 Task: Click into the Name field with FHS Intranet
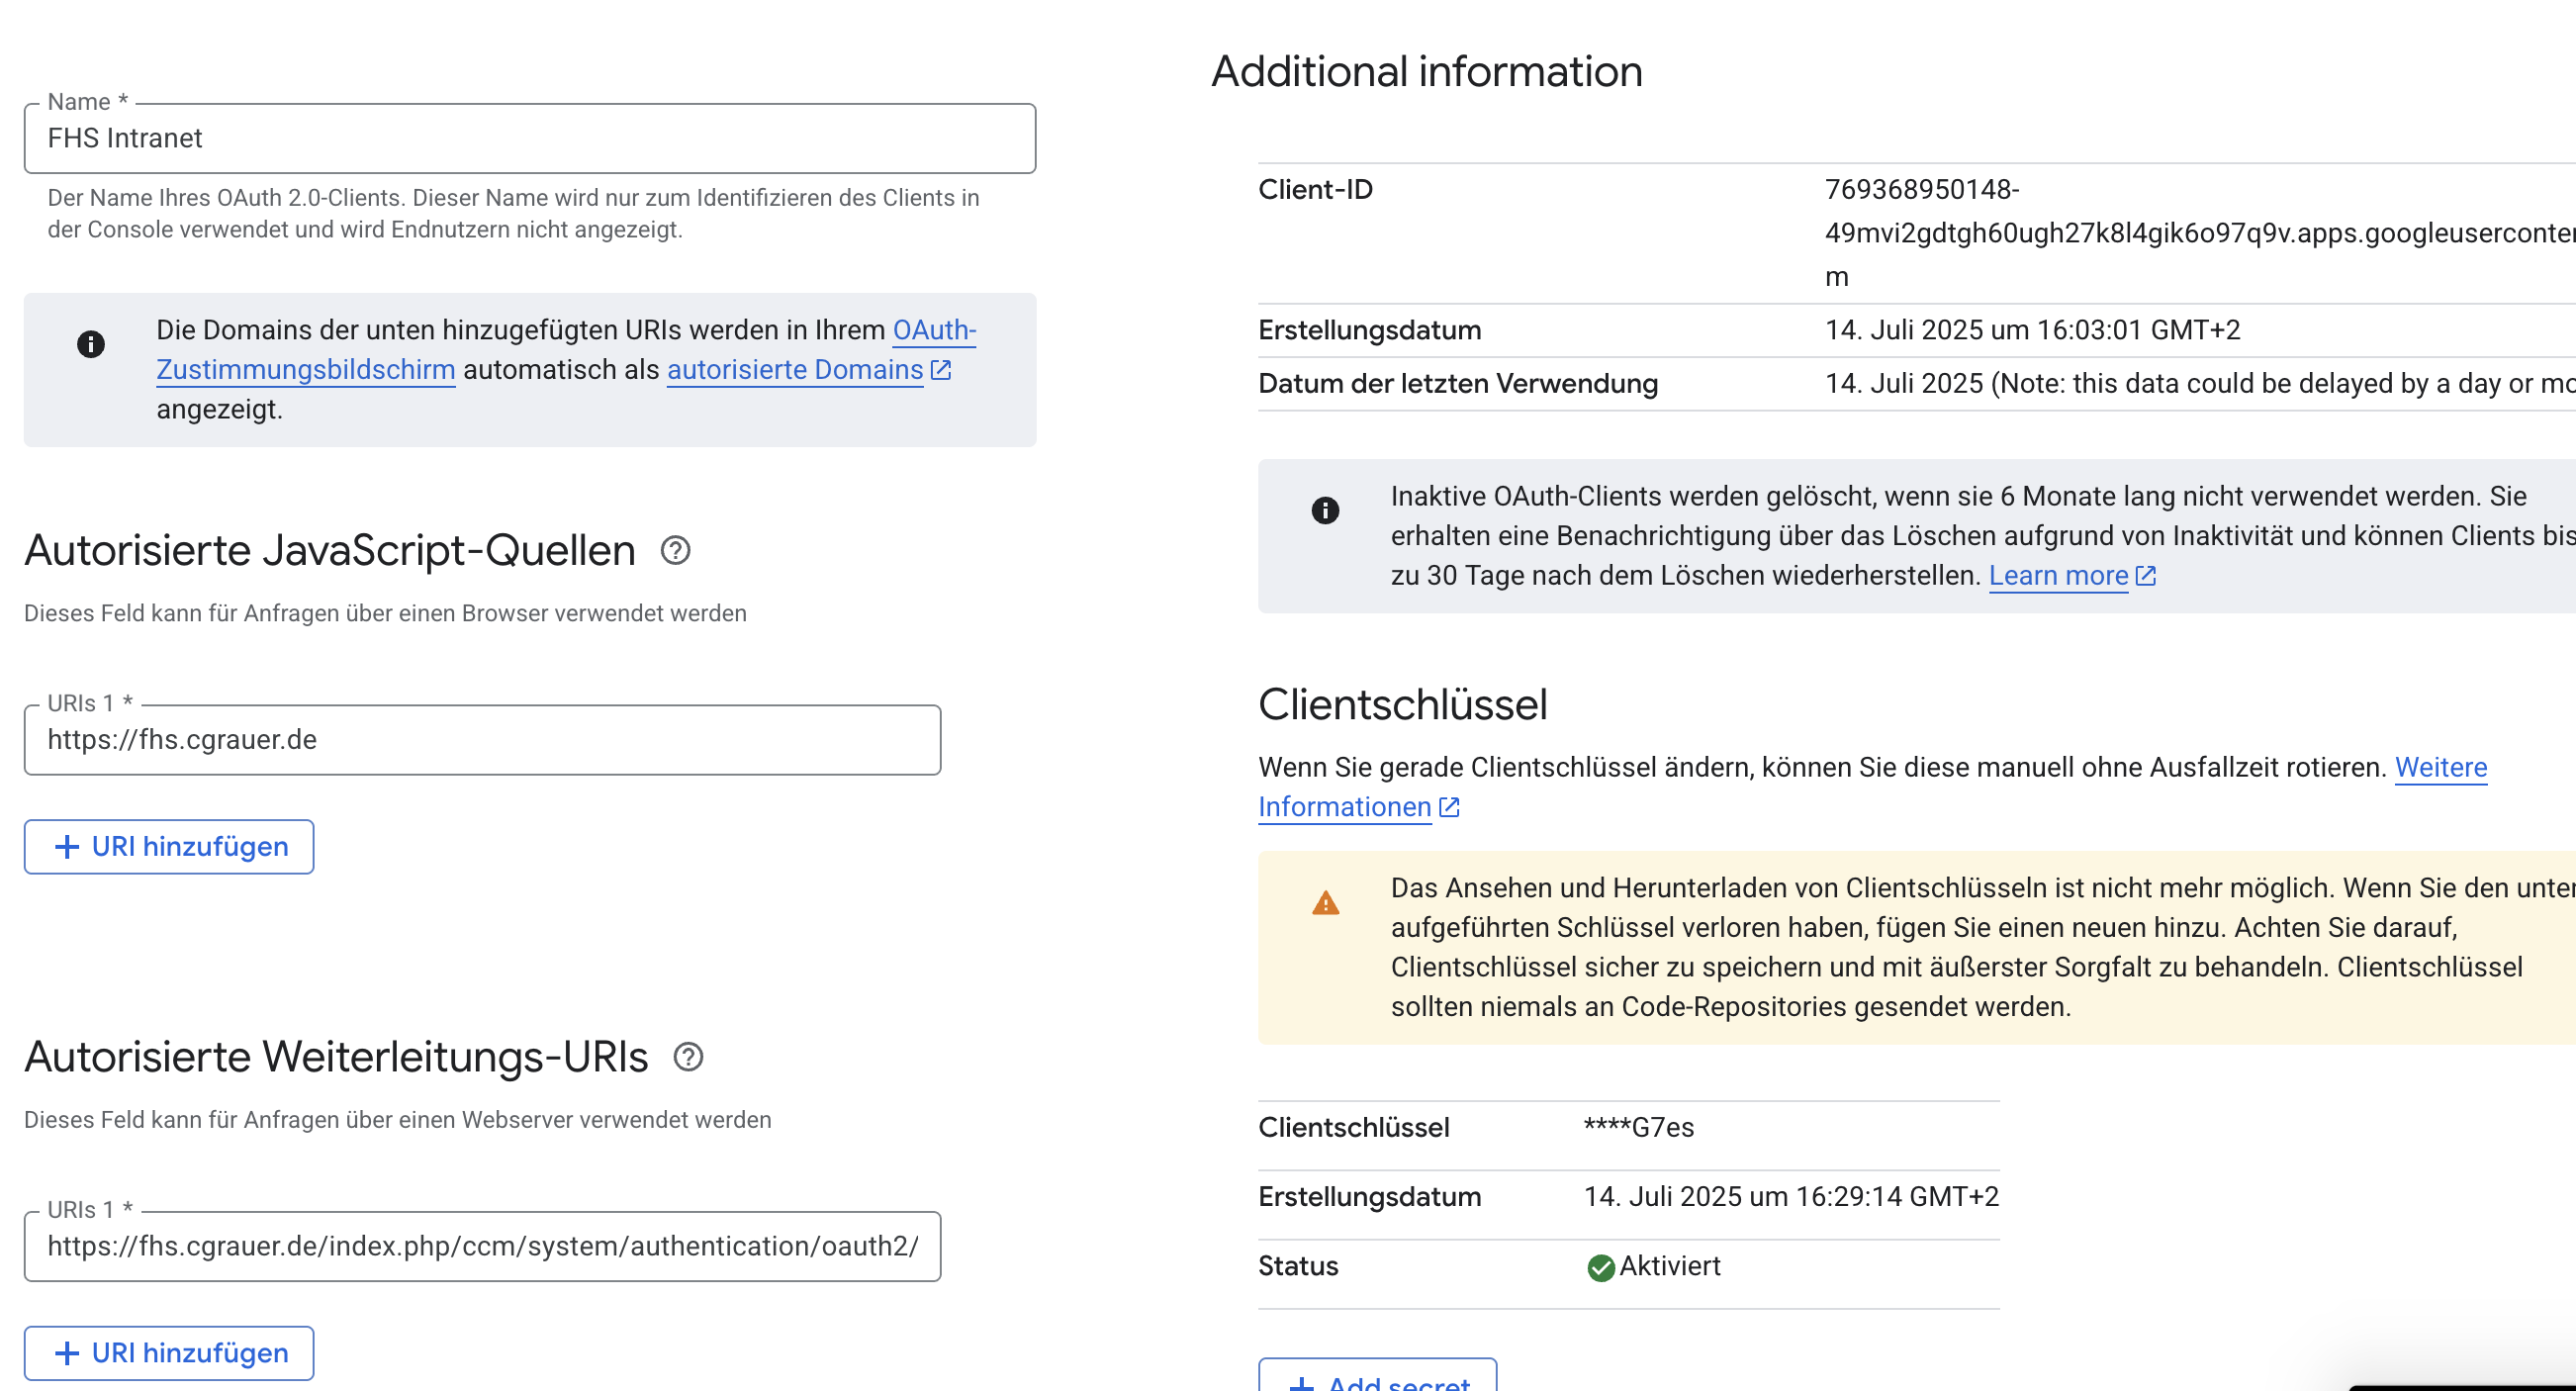click(x=530, y=138)
